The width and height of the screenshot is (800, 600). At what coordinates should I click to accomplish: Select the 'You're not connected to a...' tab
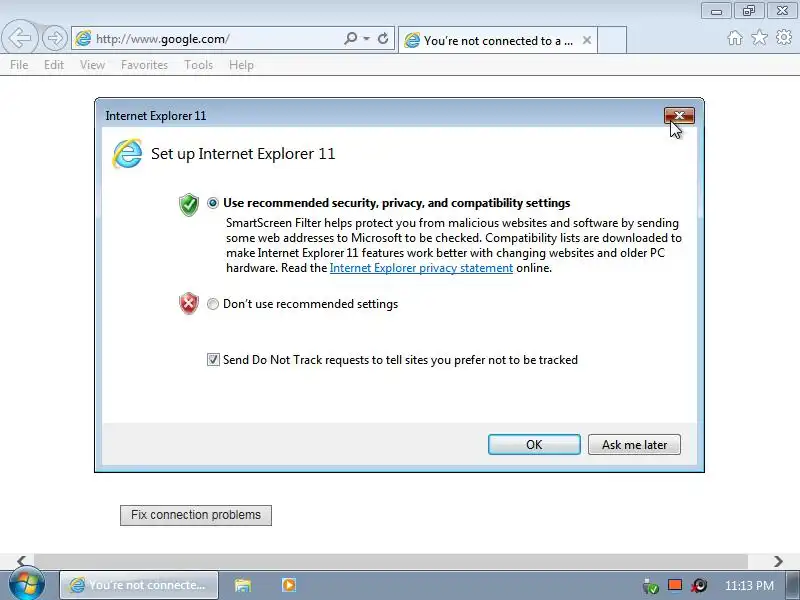(x=497, y=40)
